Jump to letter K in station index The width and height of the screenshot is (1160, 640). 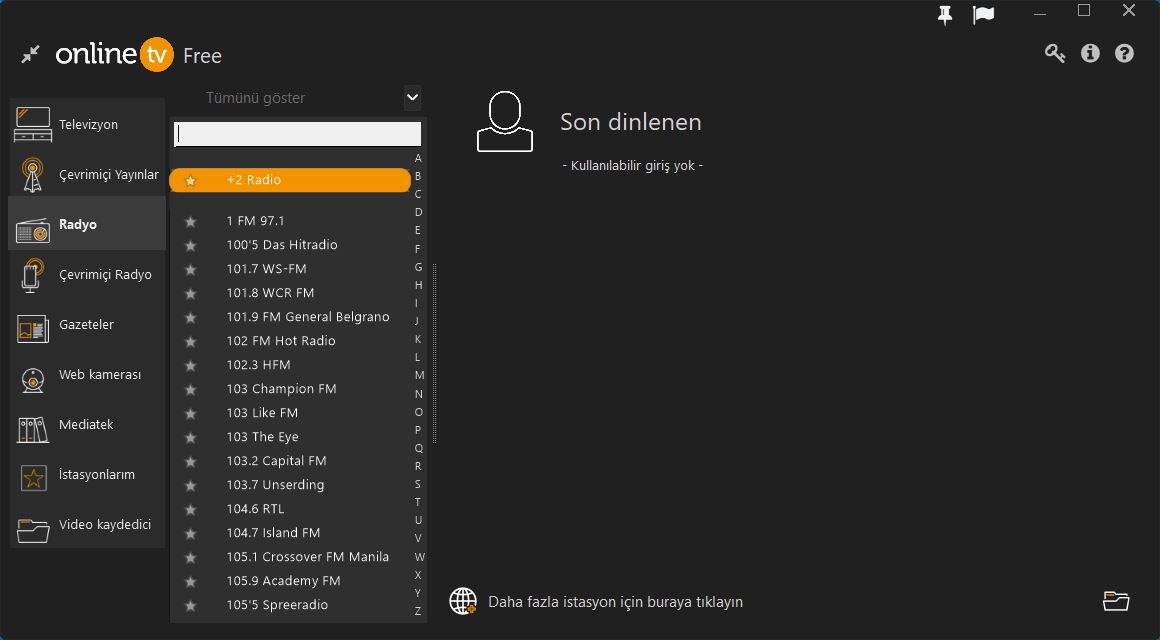click(418, 339)
